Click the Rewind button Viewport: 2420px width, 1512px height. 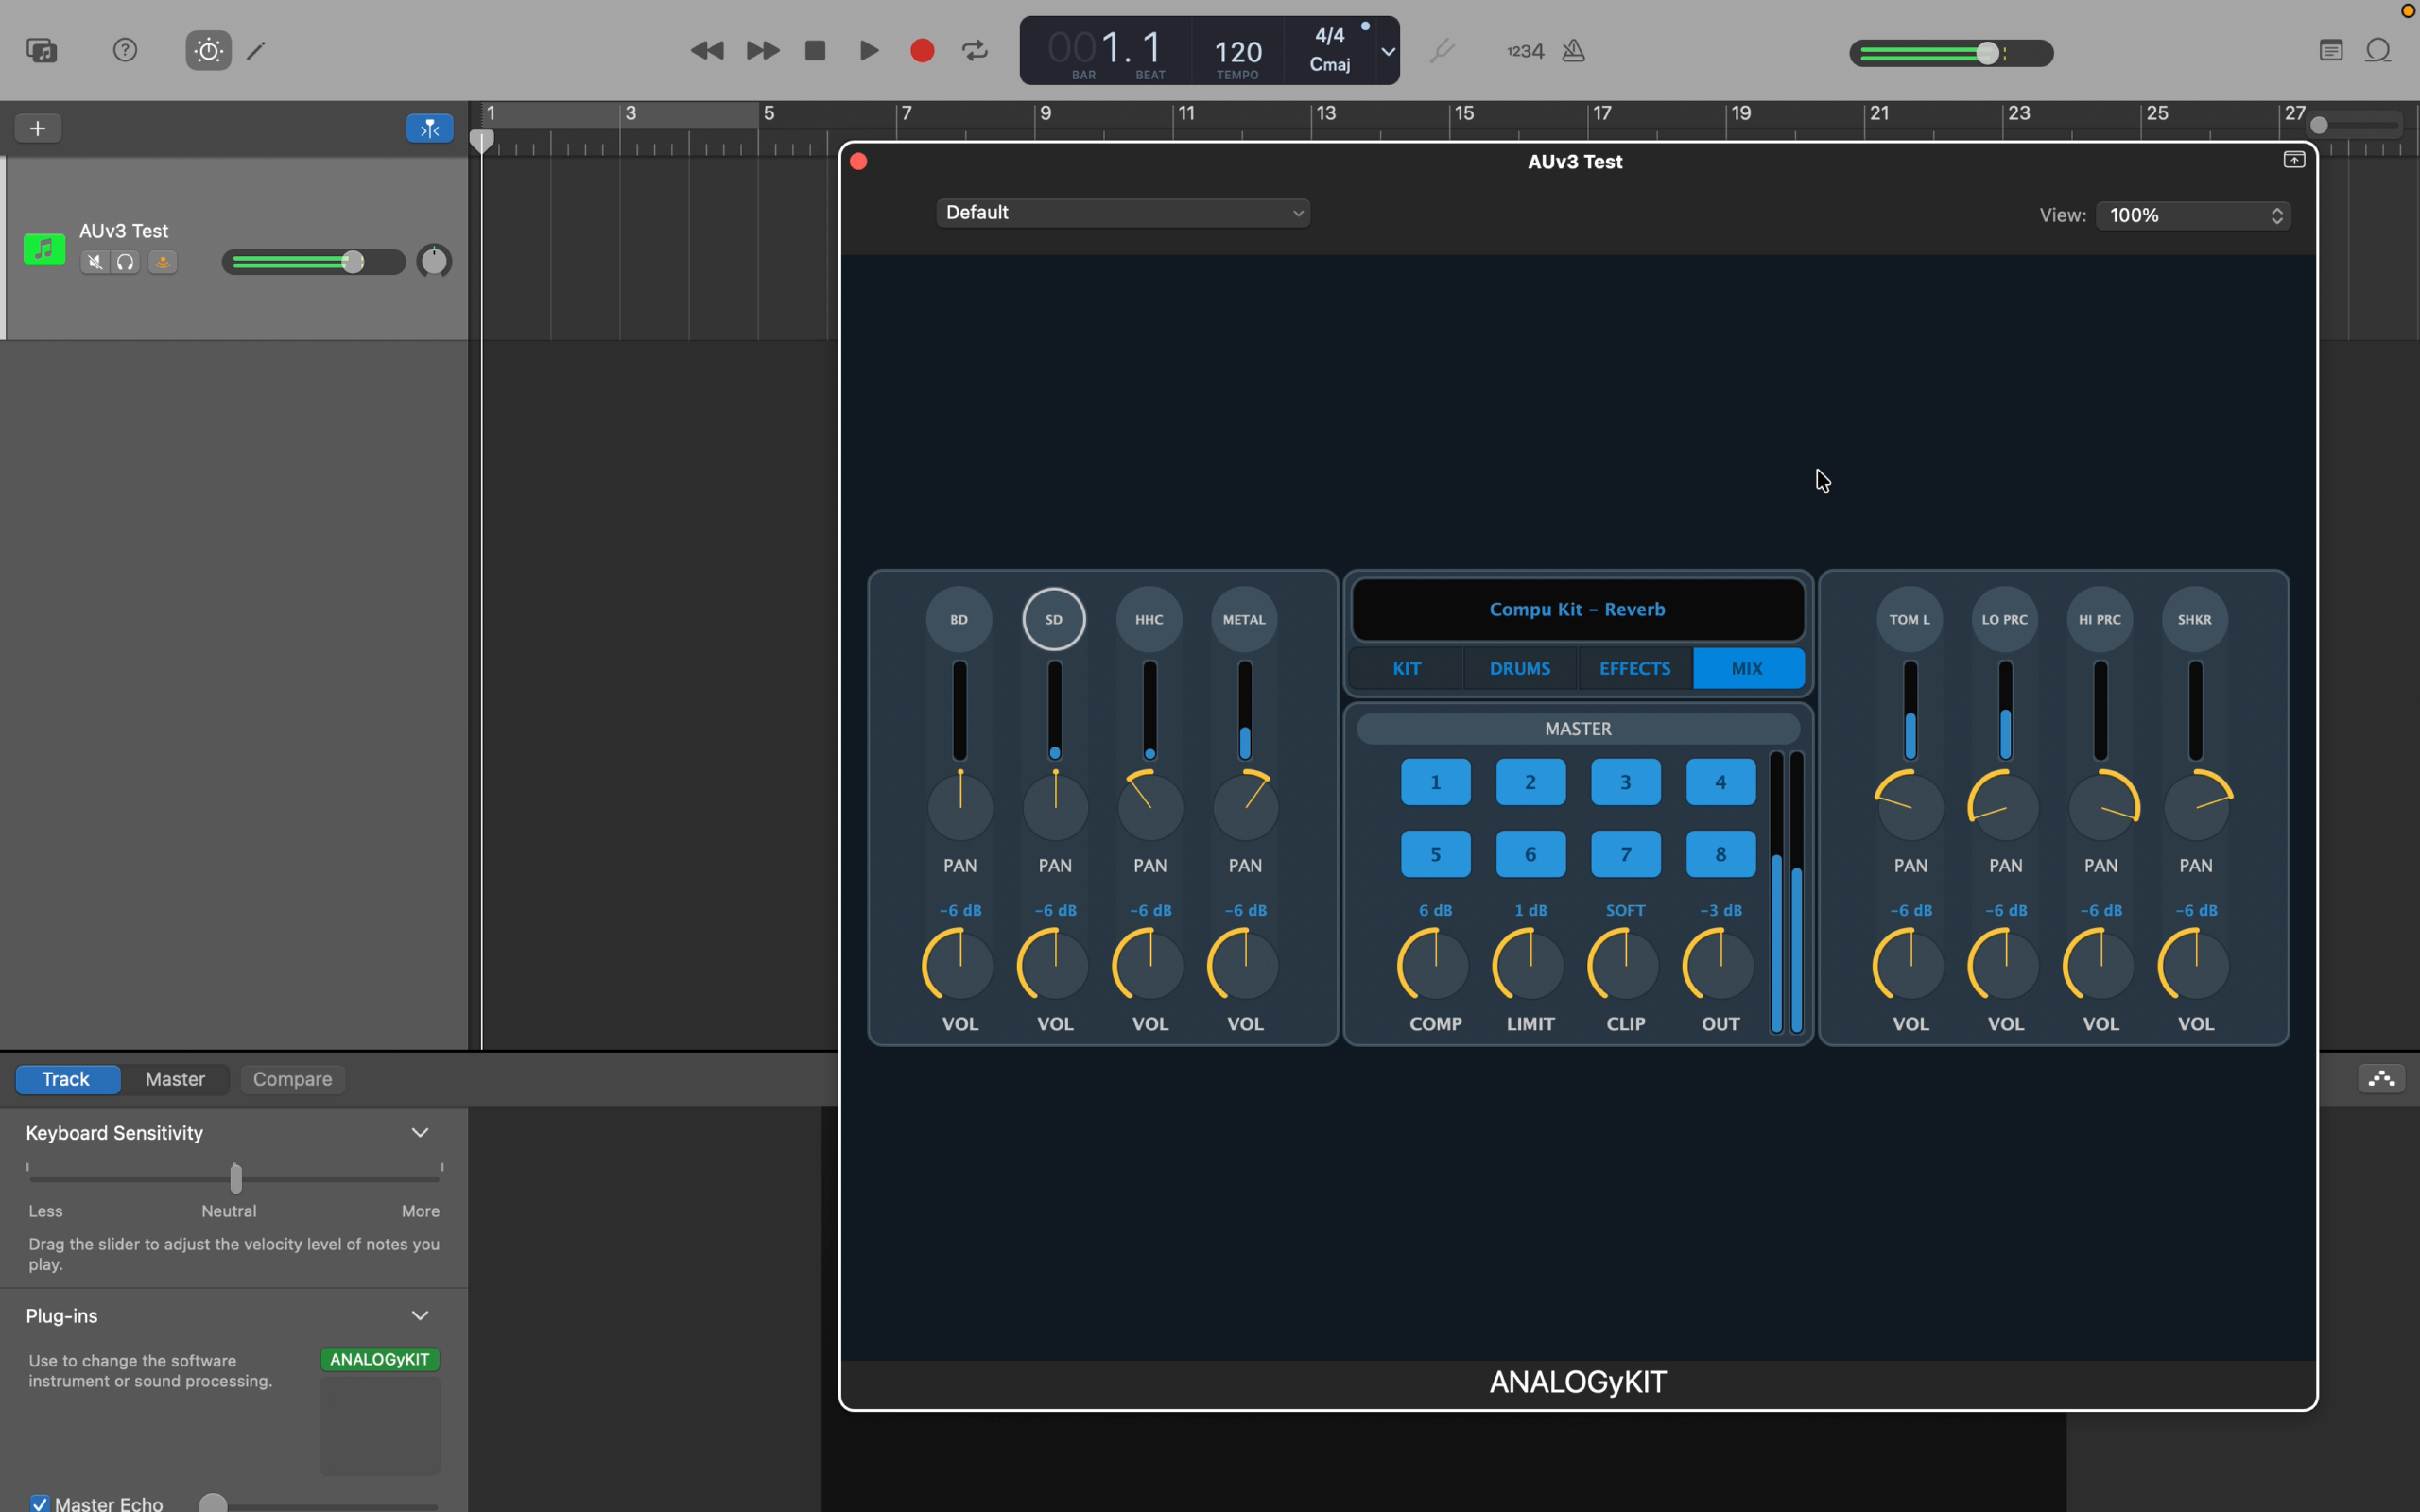tap(707, 50)
